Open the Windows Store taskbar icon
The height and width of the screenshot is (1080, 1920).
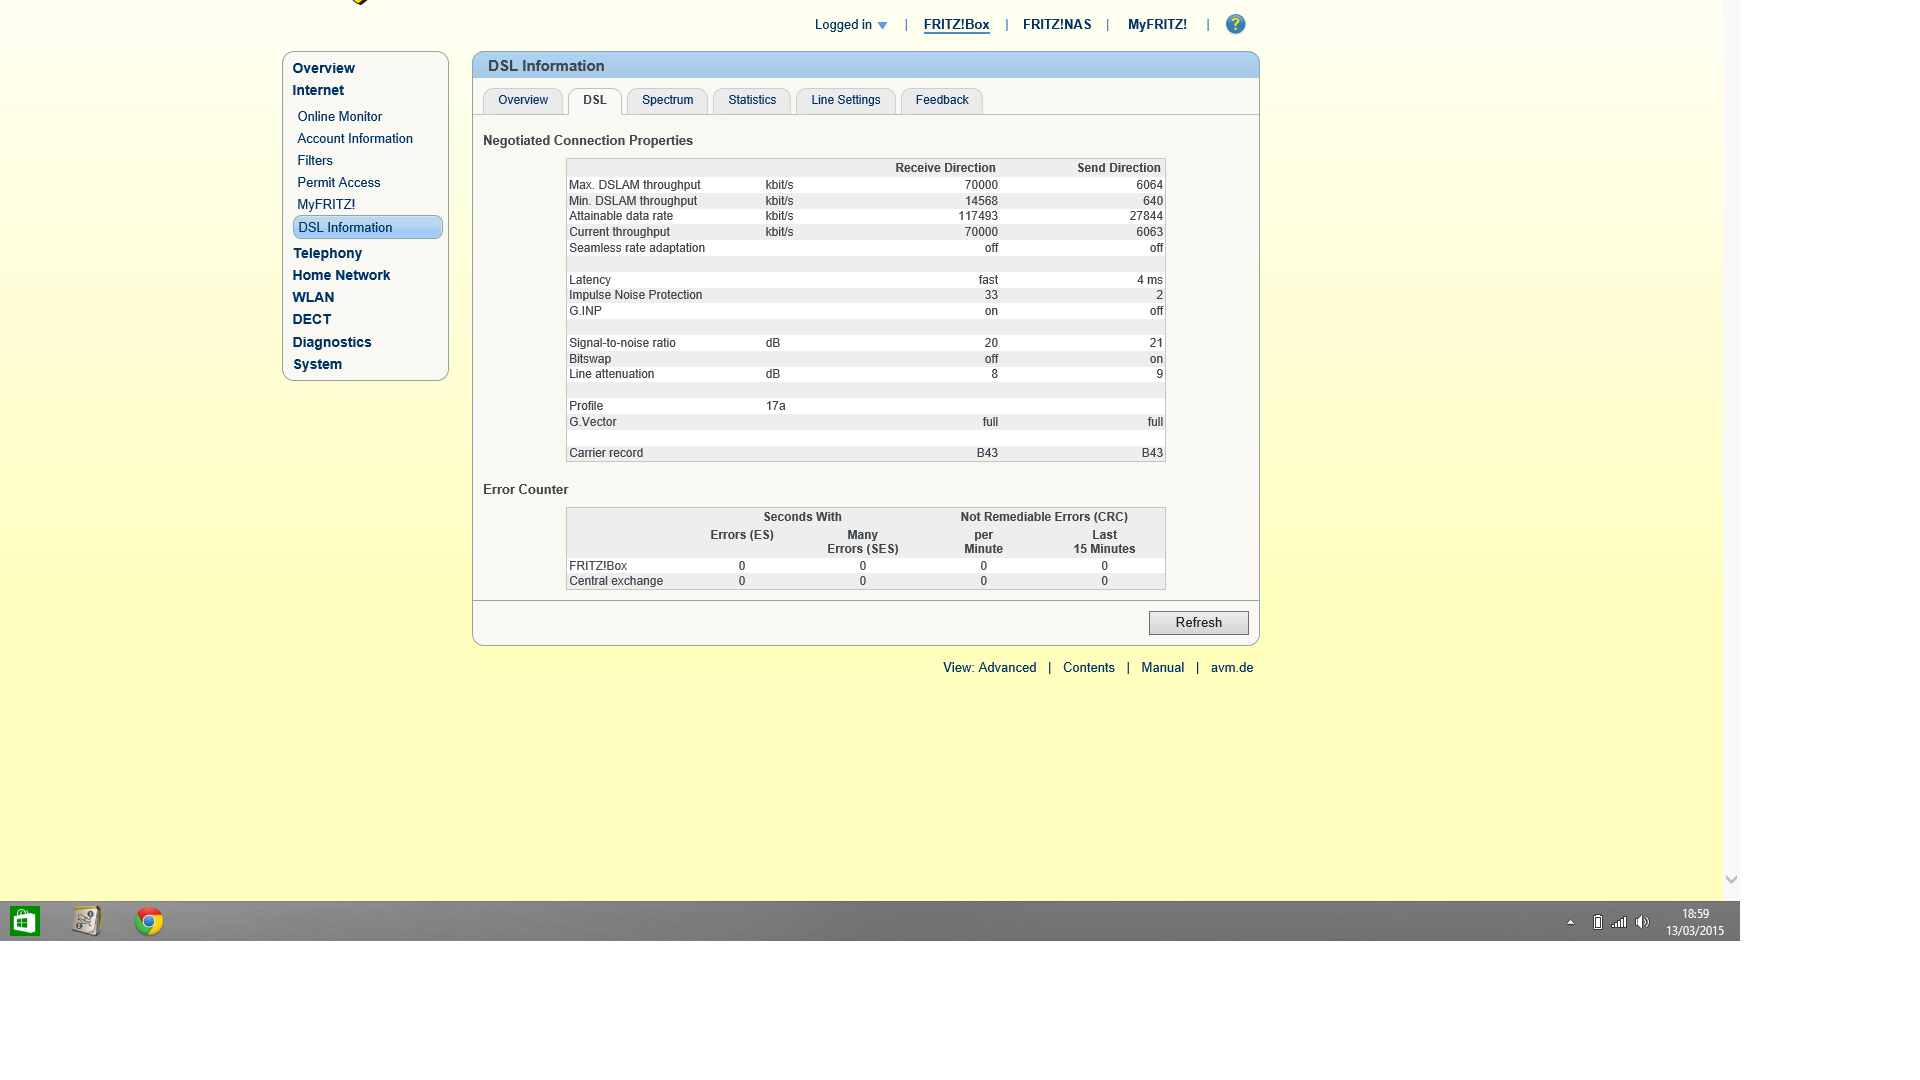(x=25, y=921)
